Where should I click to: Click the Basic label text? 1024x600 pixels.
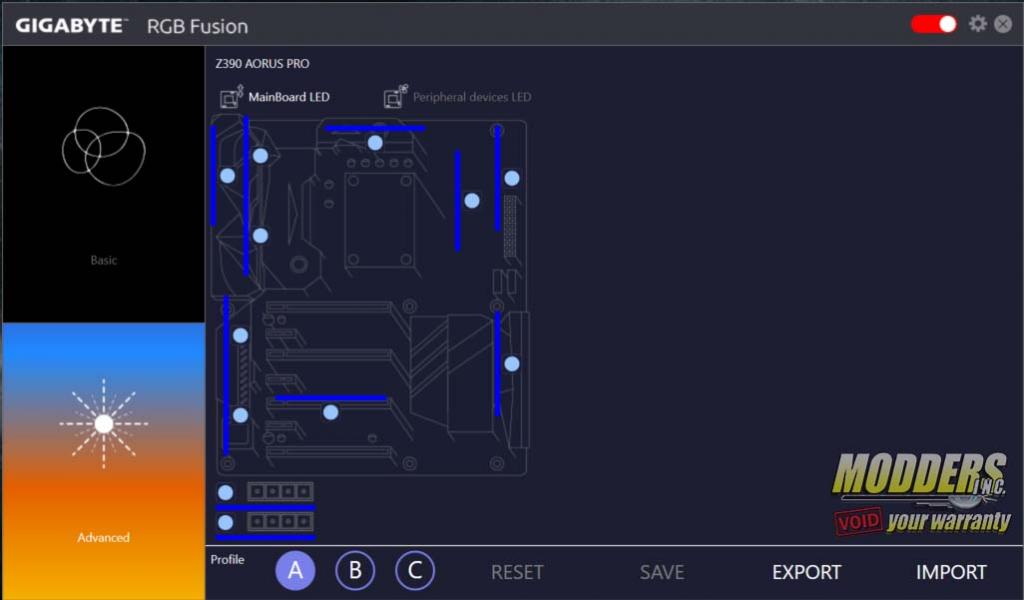(x=103, y=260)
